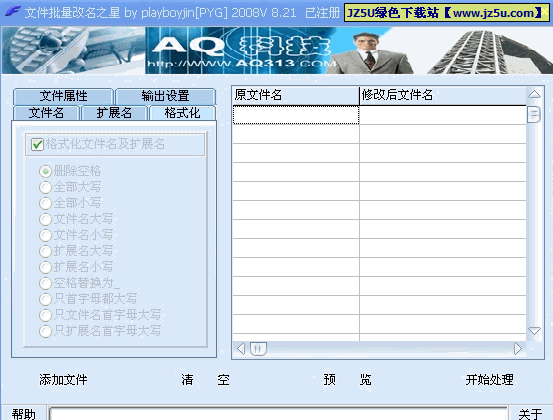Select 只文件名首字母大写 option
This screenshot has height=420, width=553.
pos(45,315)
